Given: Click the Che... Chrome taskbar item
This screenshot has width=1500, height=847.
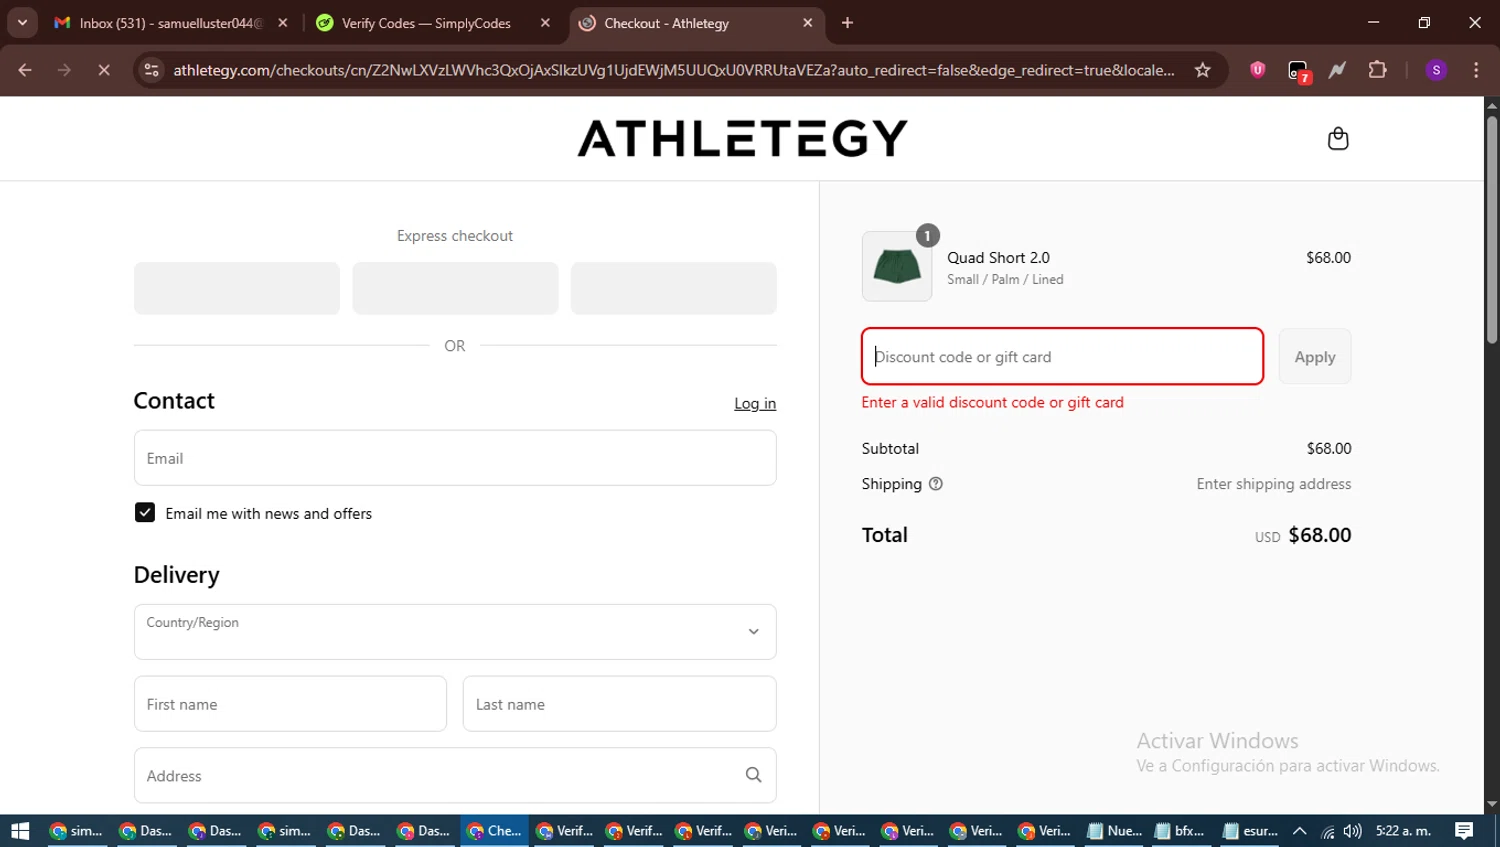Looking at the screenshot, I should (x=495, y=831).
